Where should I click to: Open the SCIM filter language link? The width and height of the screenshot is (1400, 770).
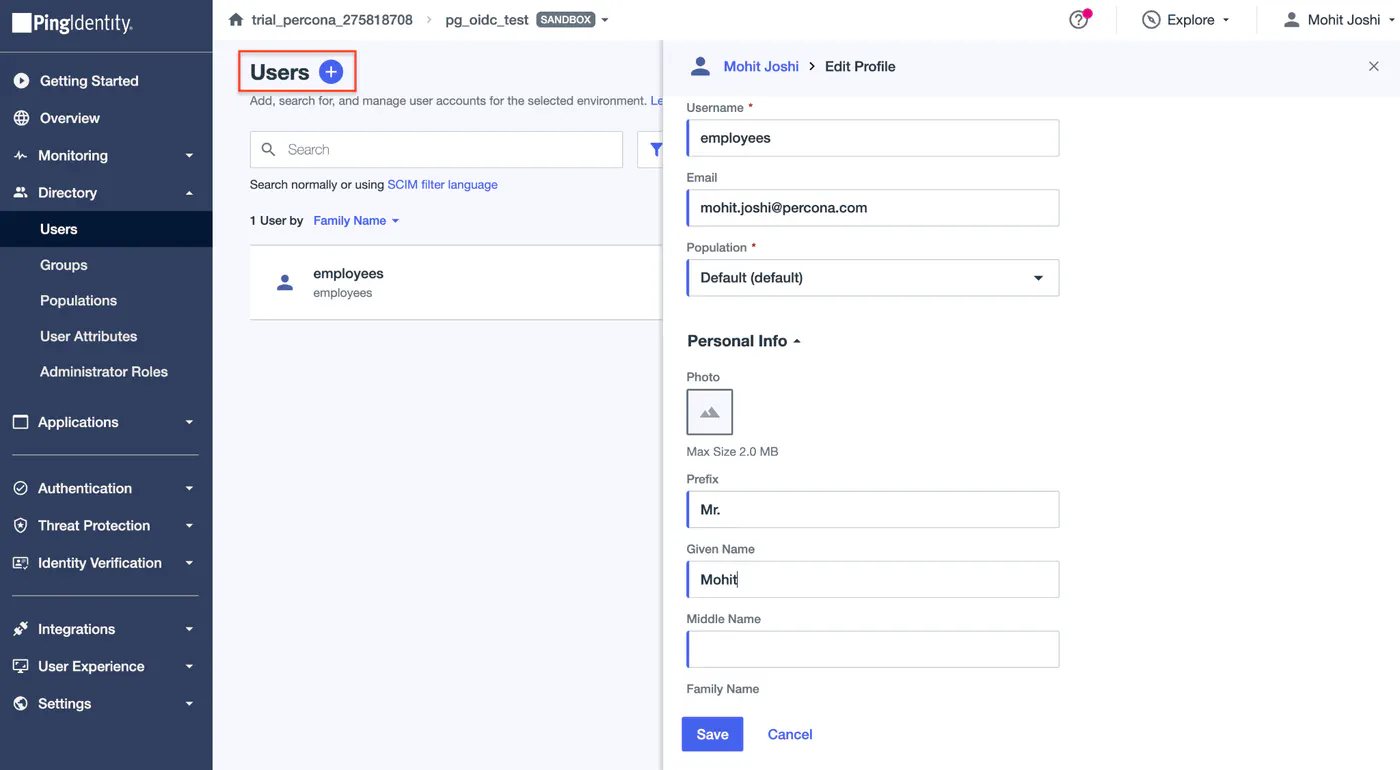click(442, 185)
